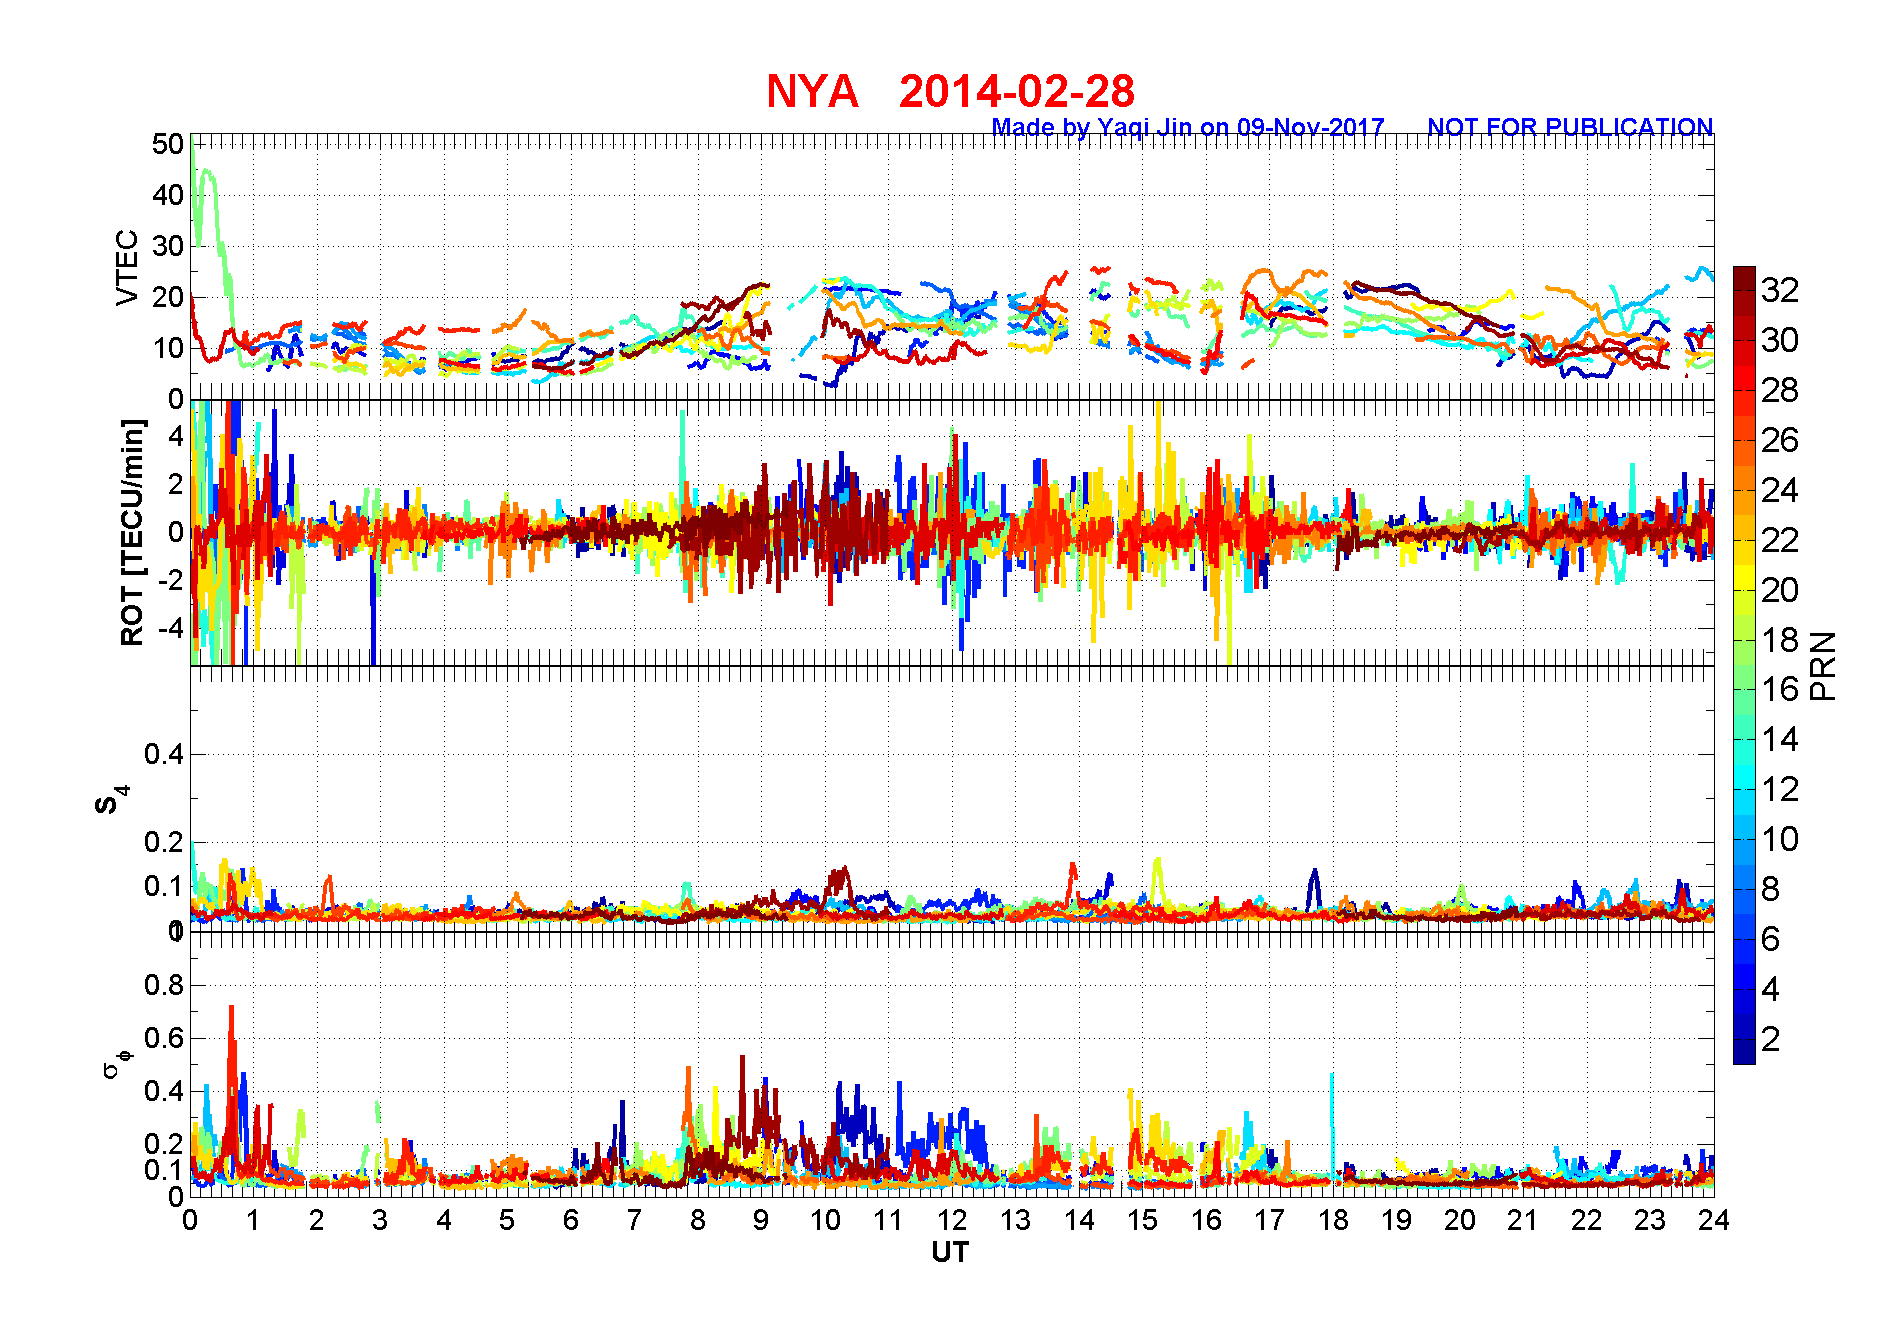Click the "UT" x-axis label
This screenshot has height=1330, width=1904.
[950, 1252]
